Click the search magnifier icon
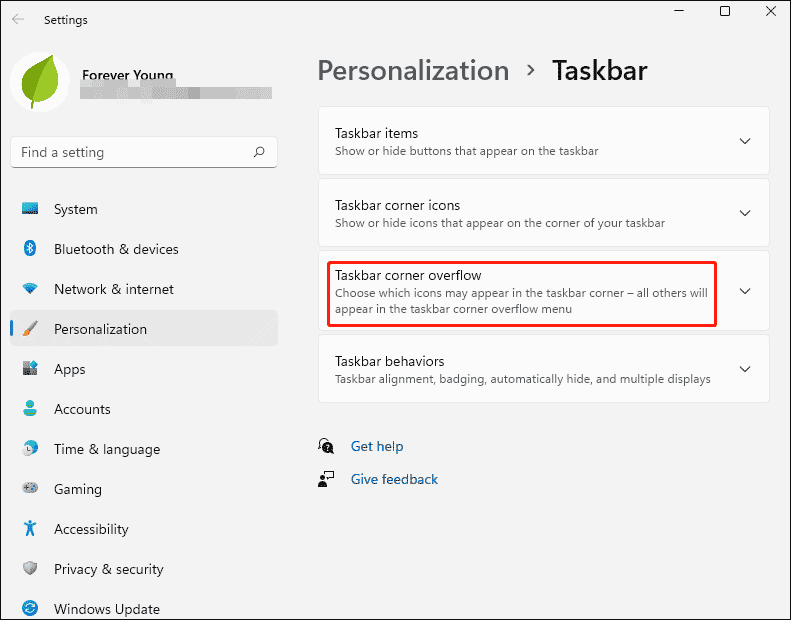Viewport: 791px width, 620px height. [x=259, y=152]
